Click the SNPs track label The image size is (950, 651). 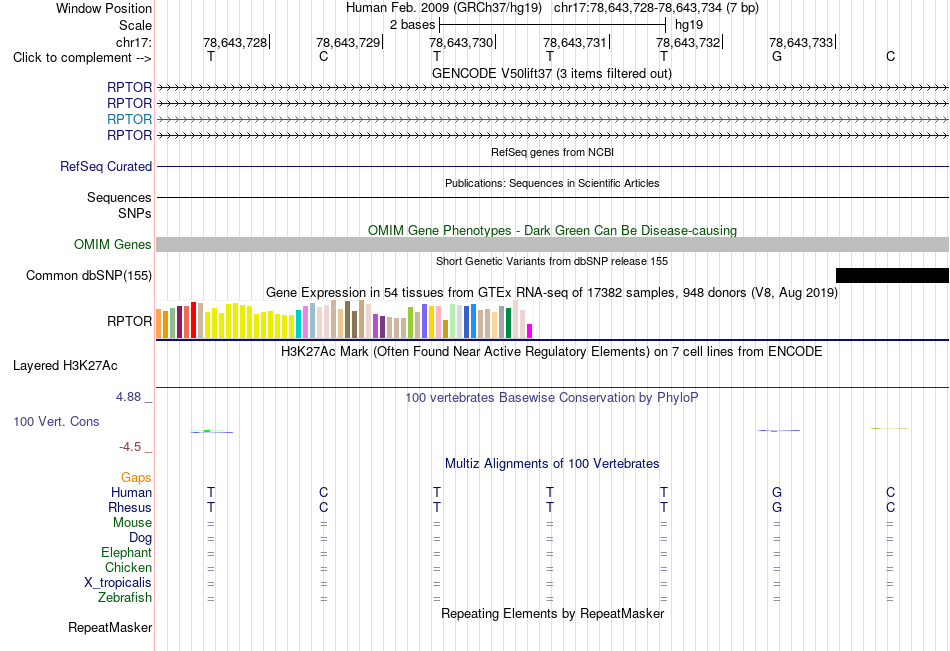pyautogui.click(x=135, y=213)
